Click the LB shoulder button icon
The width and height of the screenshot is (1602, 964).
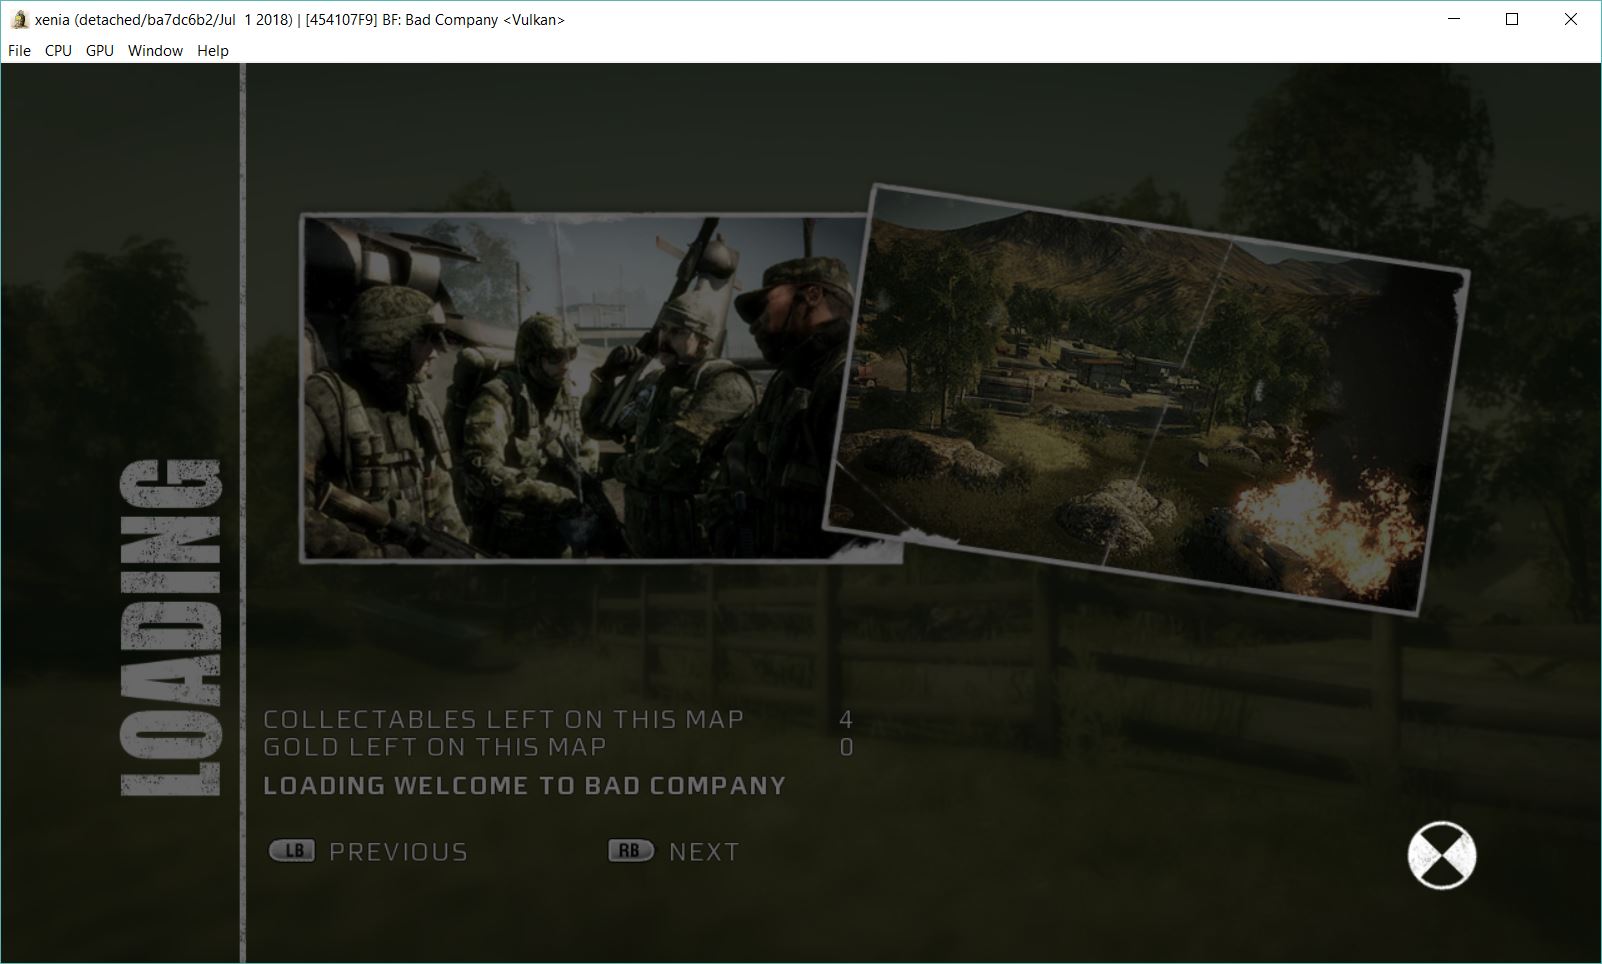[293, 851]
